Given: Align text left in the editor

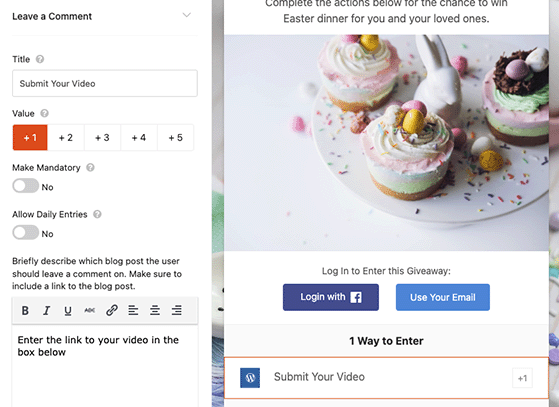Looking at the screenshot, I should pos(133,310).
